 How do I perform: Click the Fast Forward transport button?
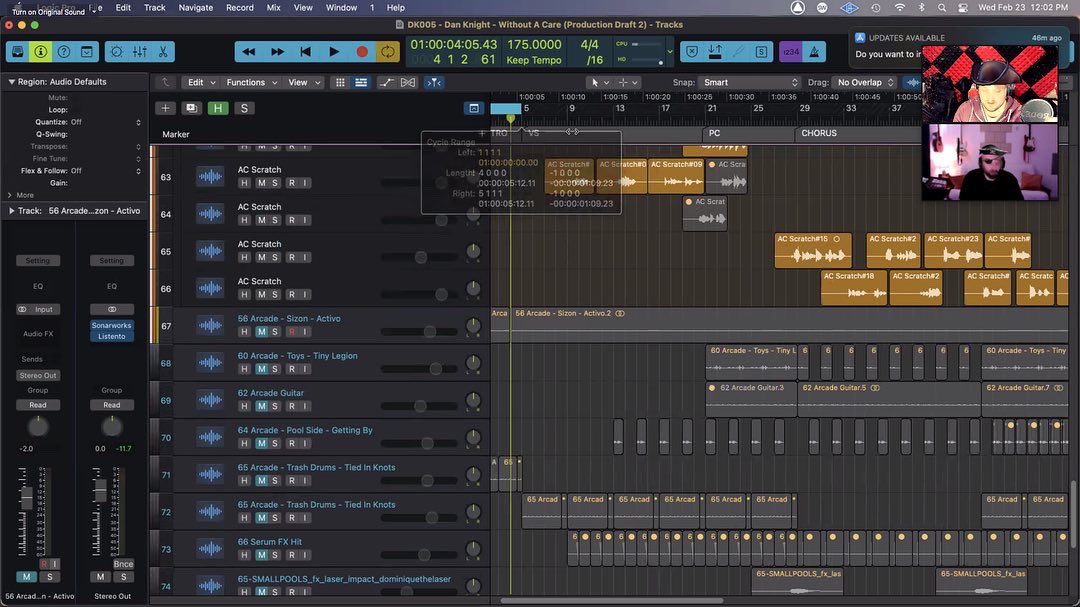tap(277, 52)
